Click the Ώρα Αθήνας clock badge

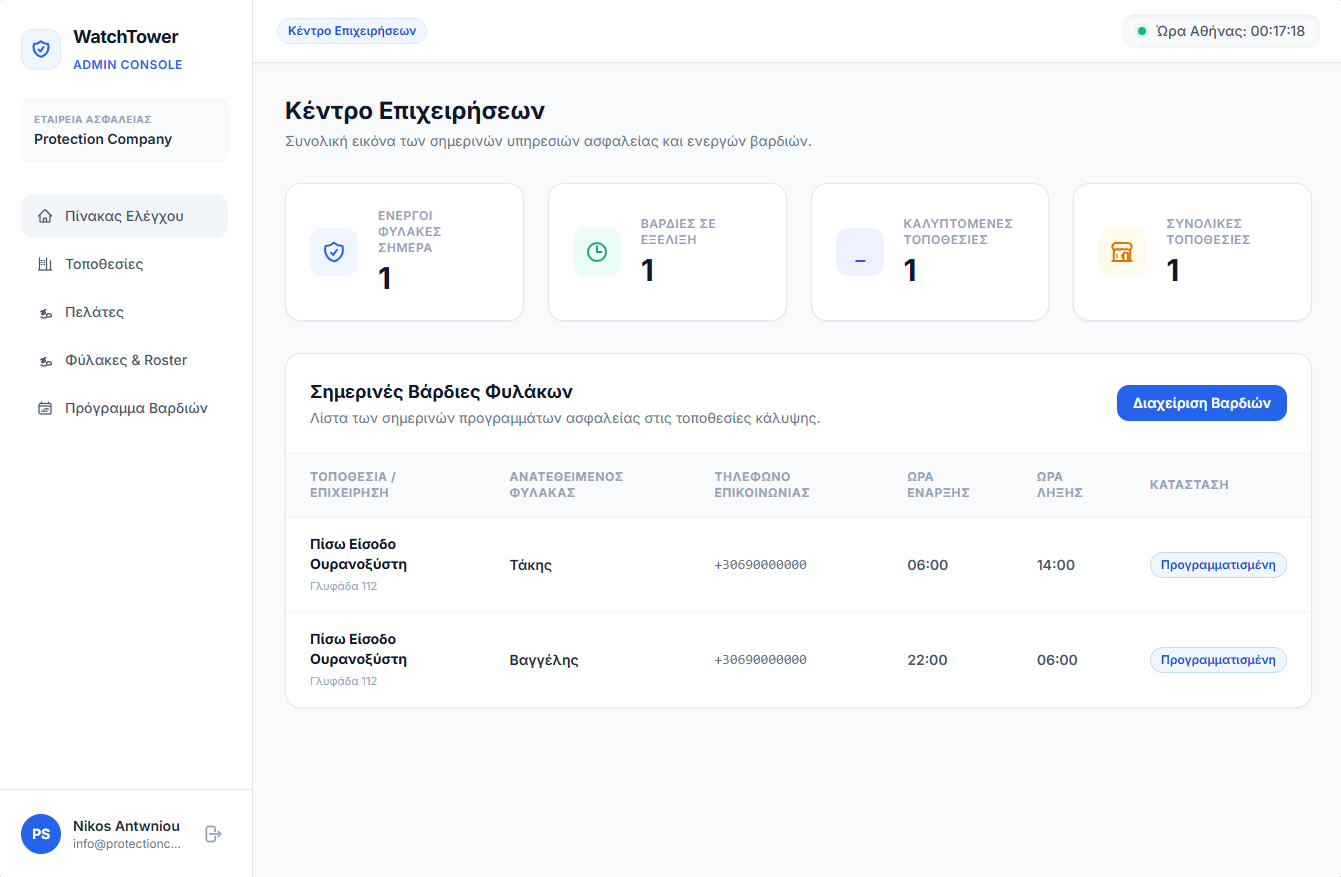(1221, 31)
